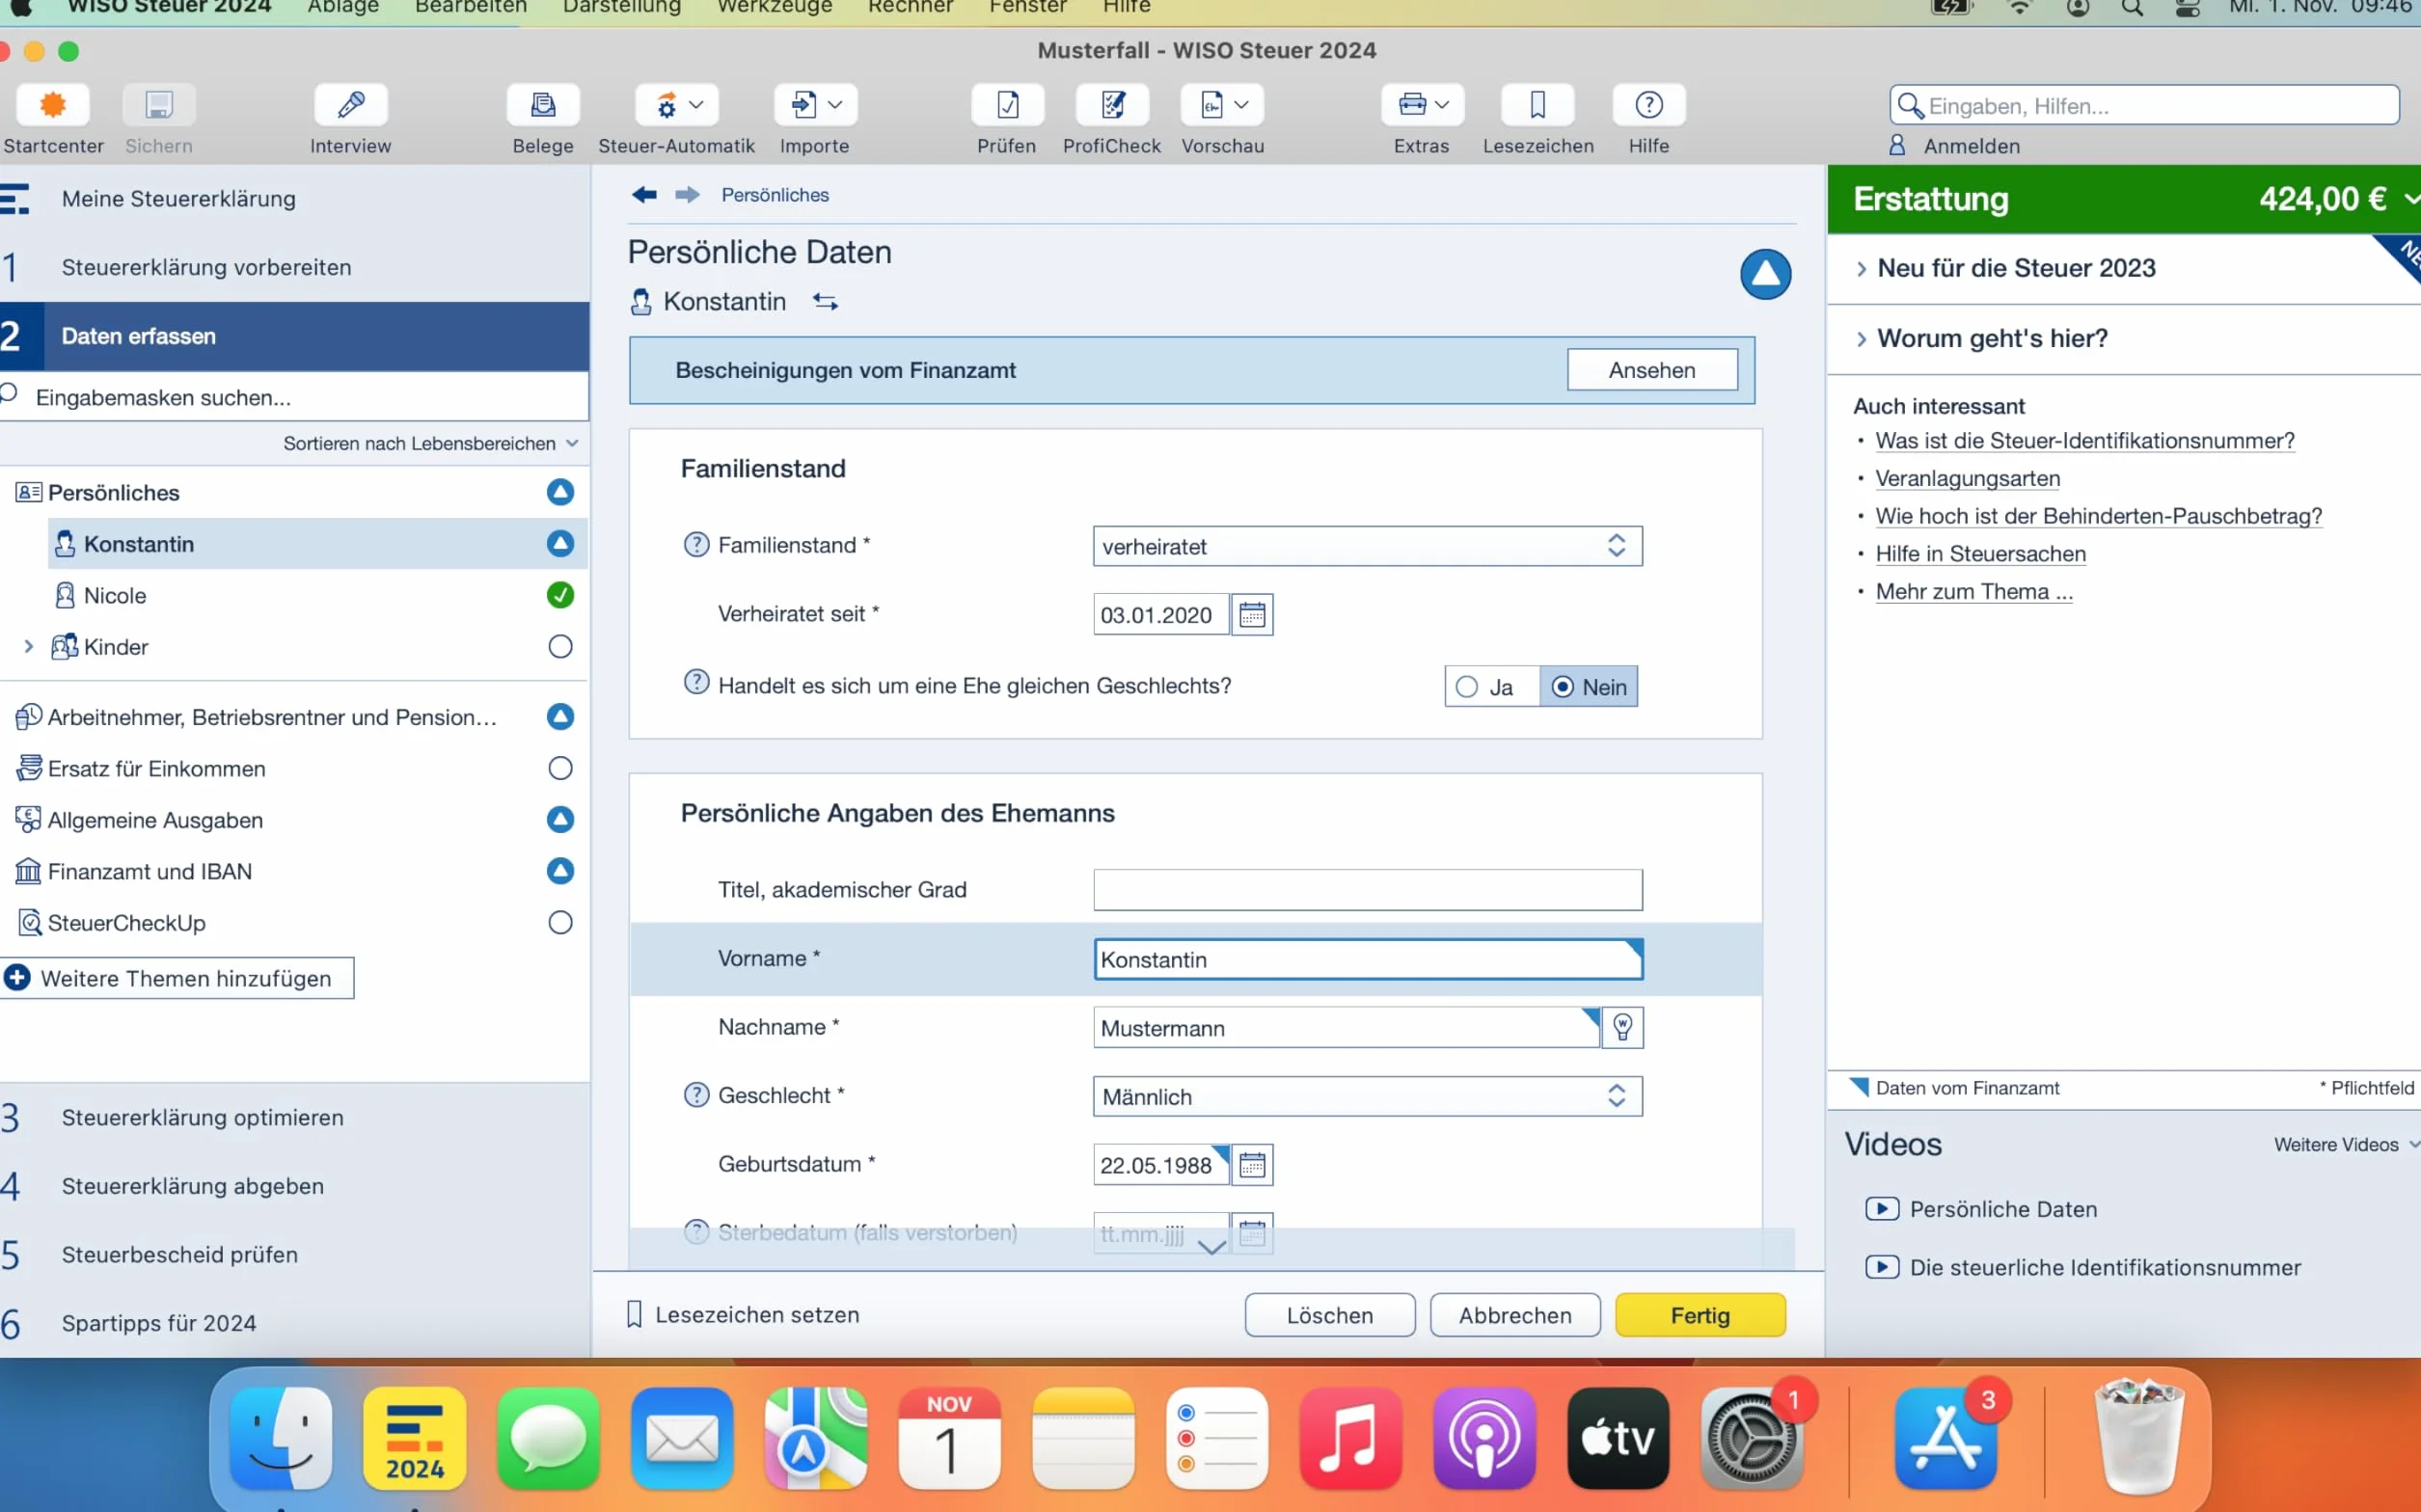Open Ersatz für Einkommen section
This screenshot has width=2421, height=1512.
click(x=294, y=769)
